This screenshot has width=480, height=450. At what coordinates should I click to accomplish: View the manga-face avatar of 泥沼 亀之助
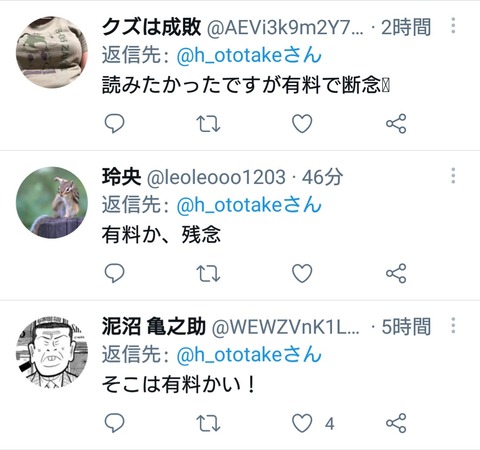[52, 352]
